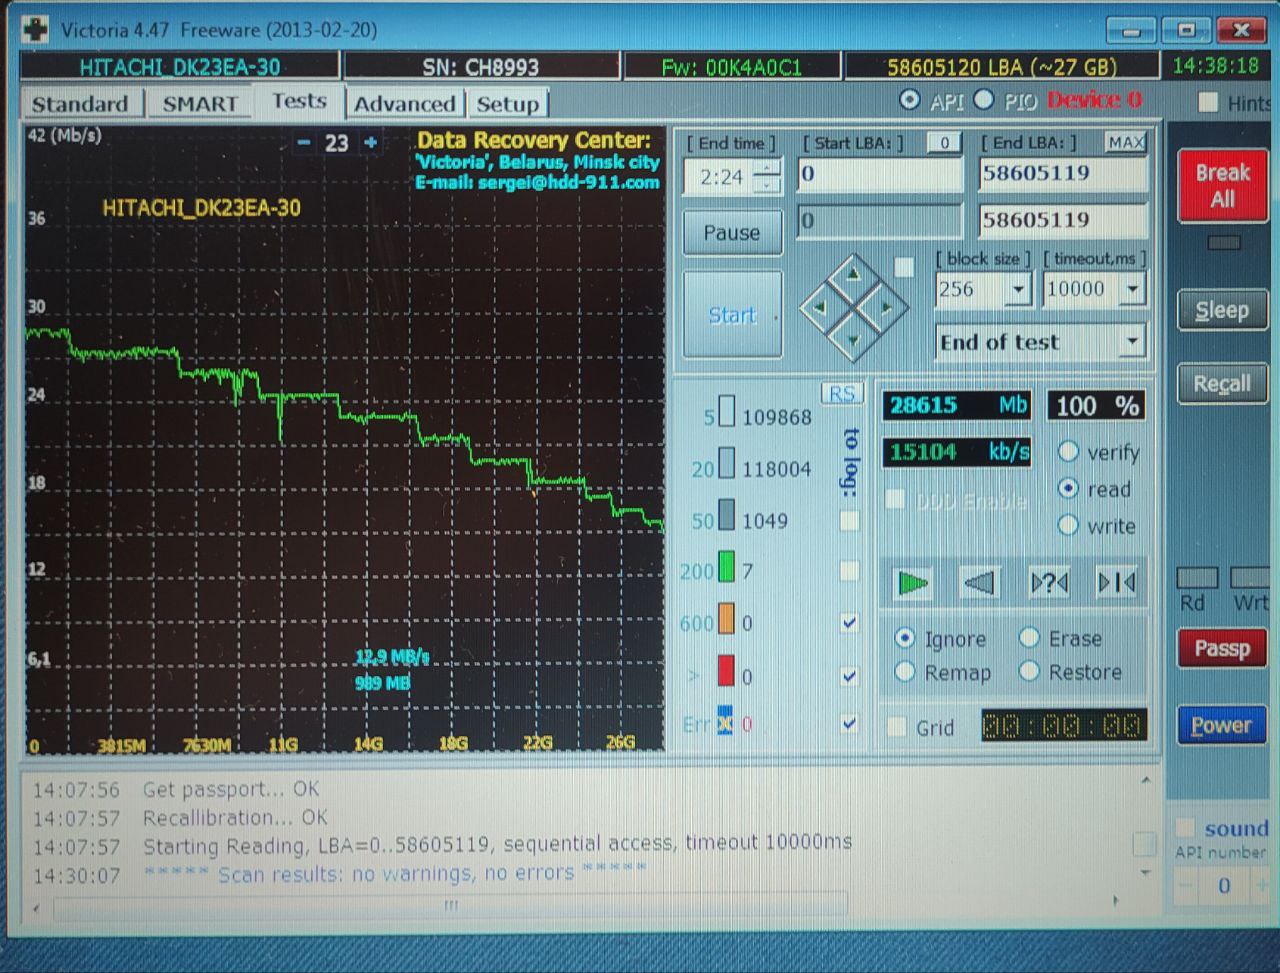Screen dimensions: 1280x973
Task: Switch to the SMART tab
Action: 200,103
